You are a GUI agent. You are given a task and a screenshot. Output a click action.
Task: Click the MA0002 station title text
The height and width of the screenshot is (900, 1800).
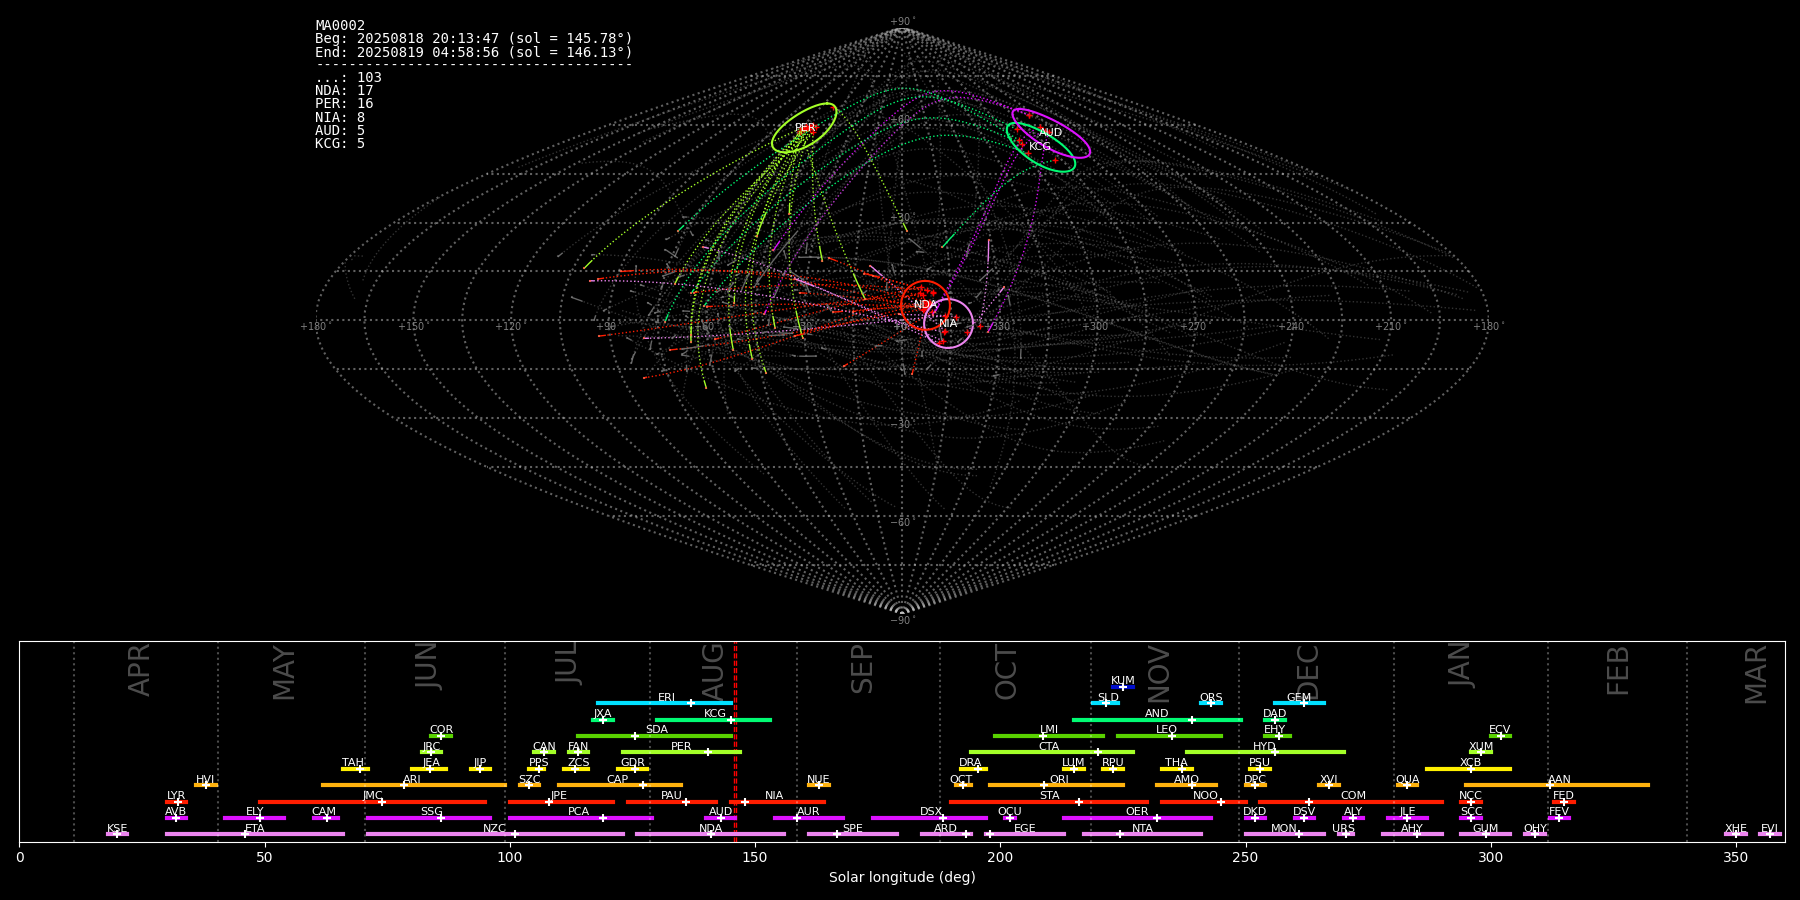point(340,26)
